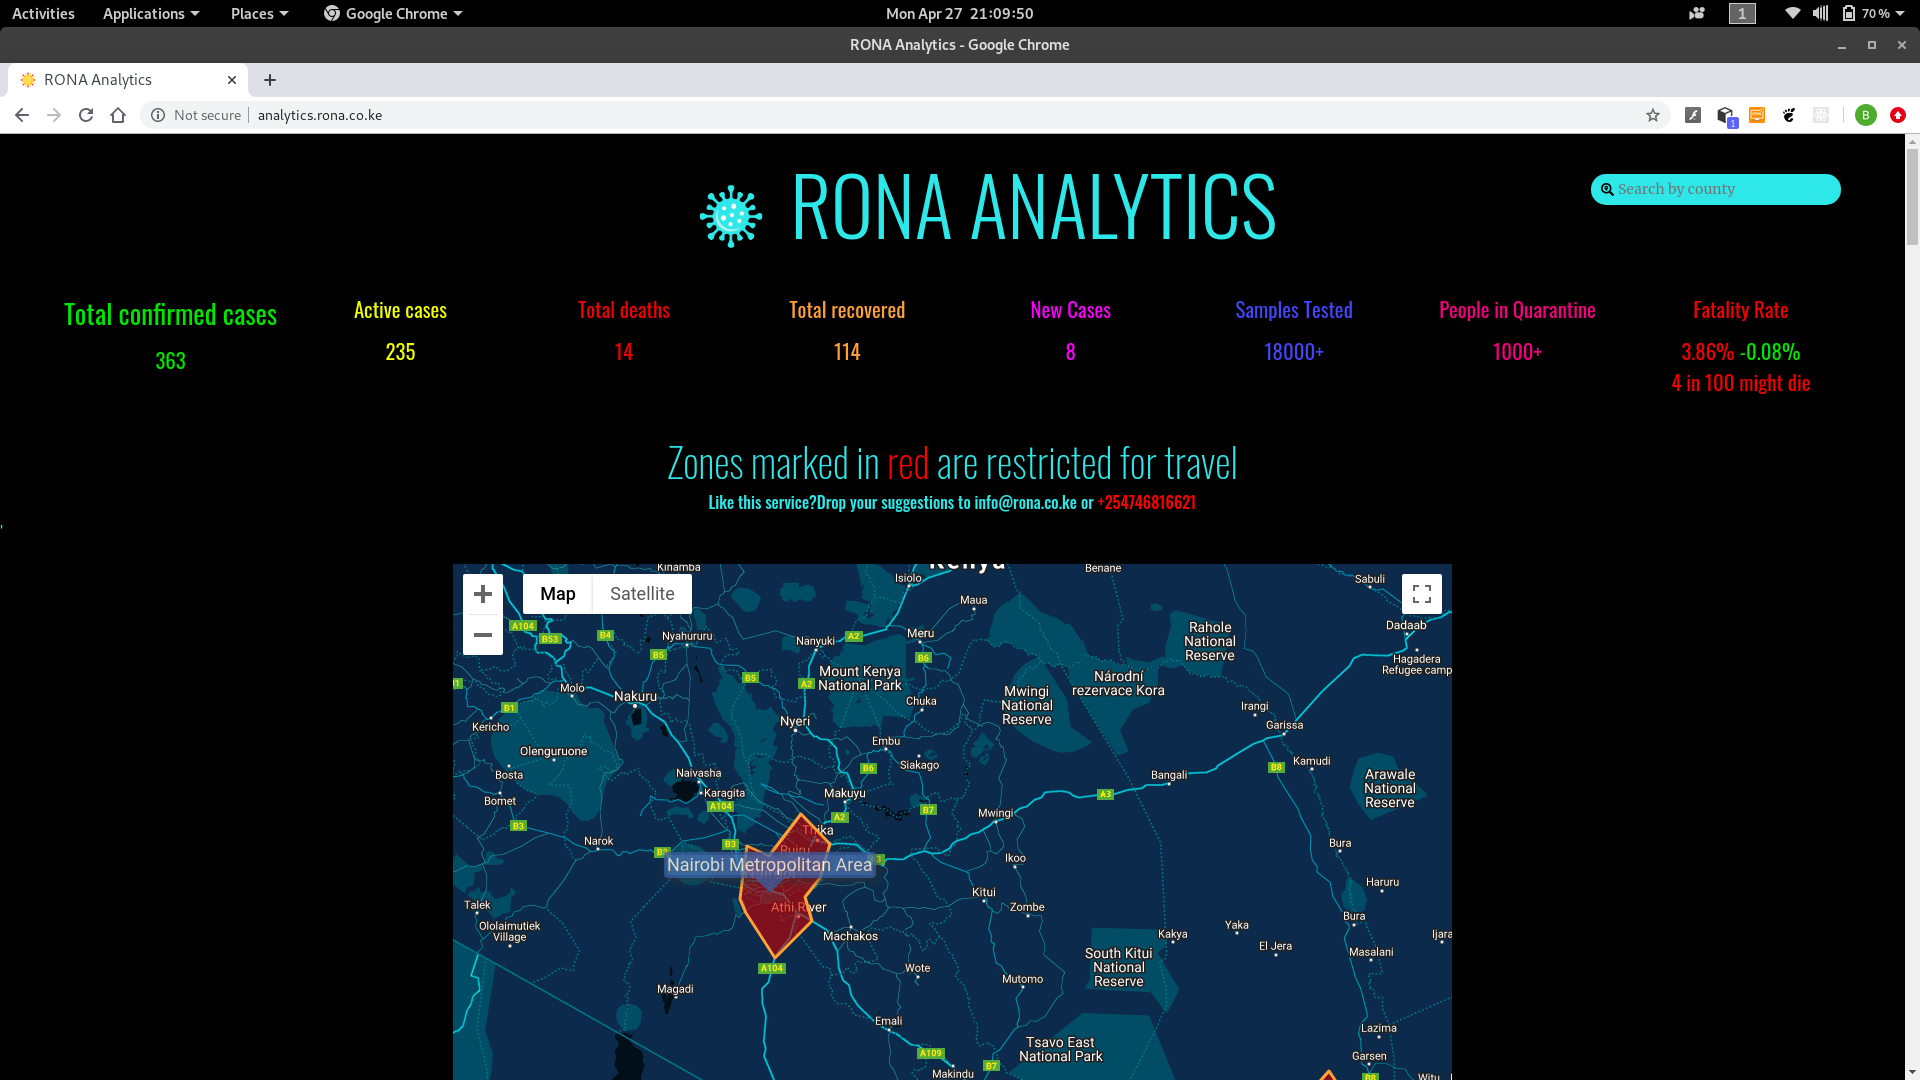Switch the map to Satellite view

[x=641, y=593]
